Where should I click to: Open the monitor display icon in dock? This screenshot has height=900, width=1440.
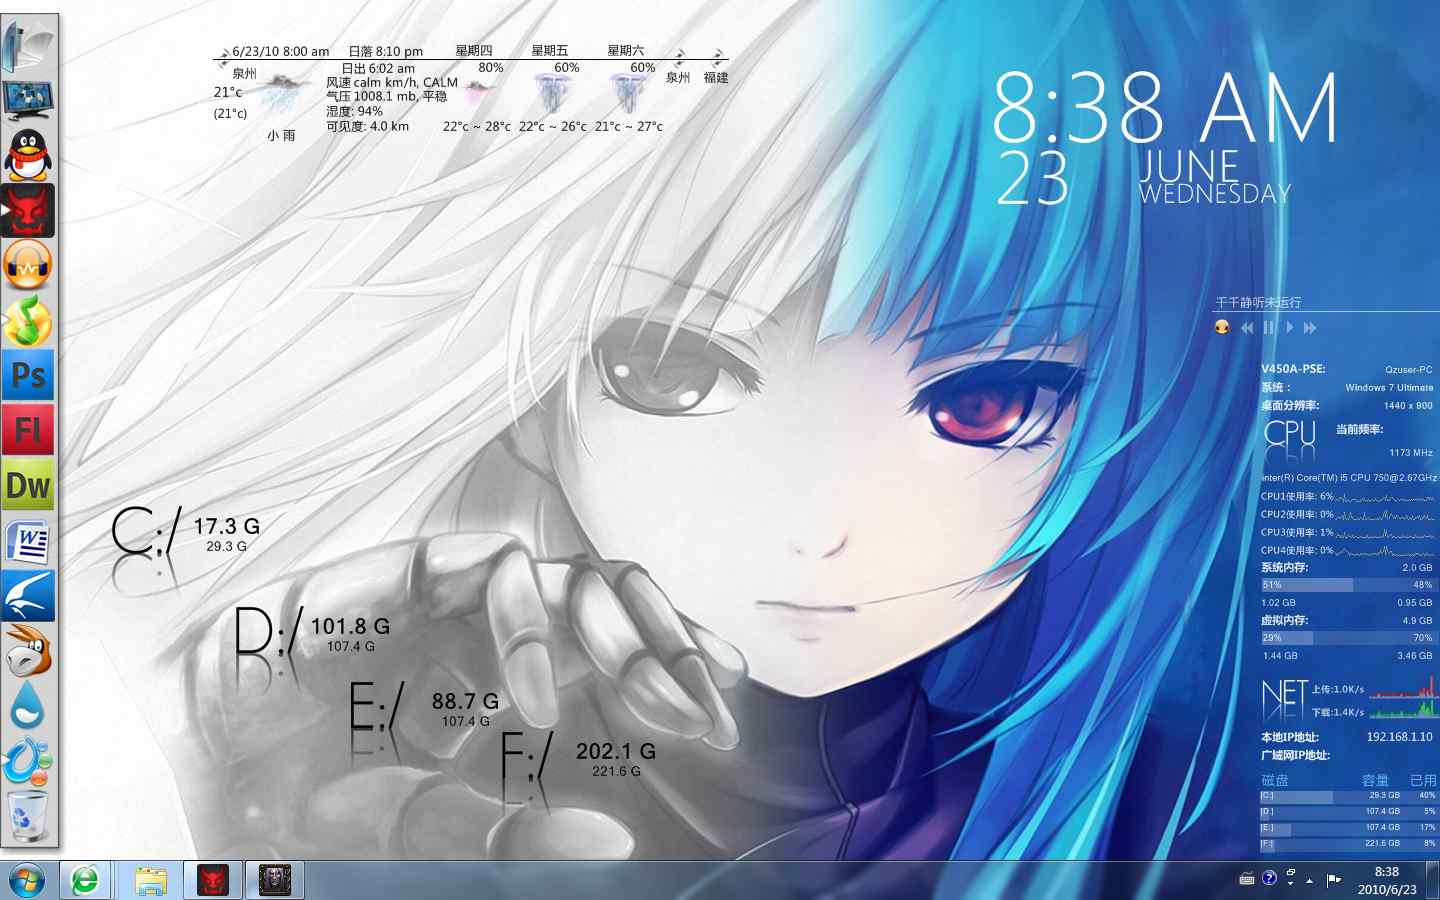click(28, 101)
